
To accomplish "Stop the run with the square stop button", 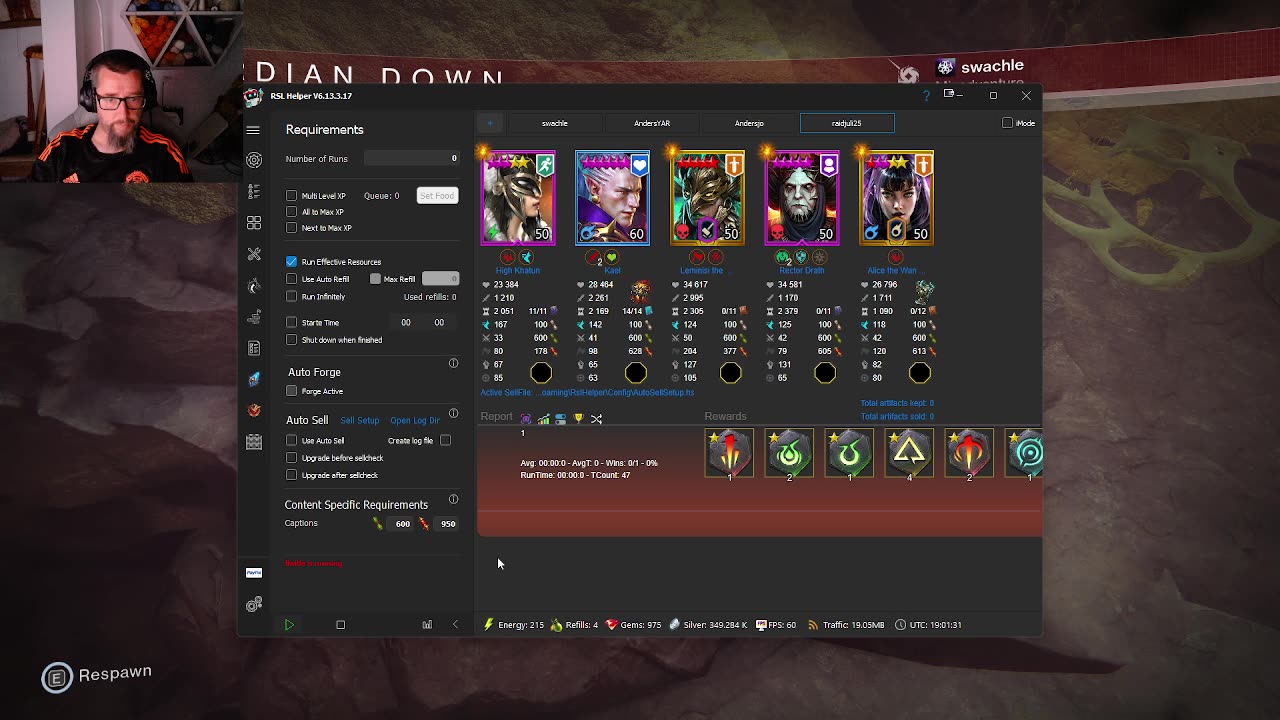I will point(340,625).
